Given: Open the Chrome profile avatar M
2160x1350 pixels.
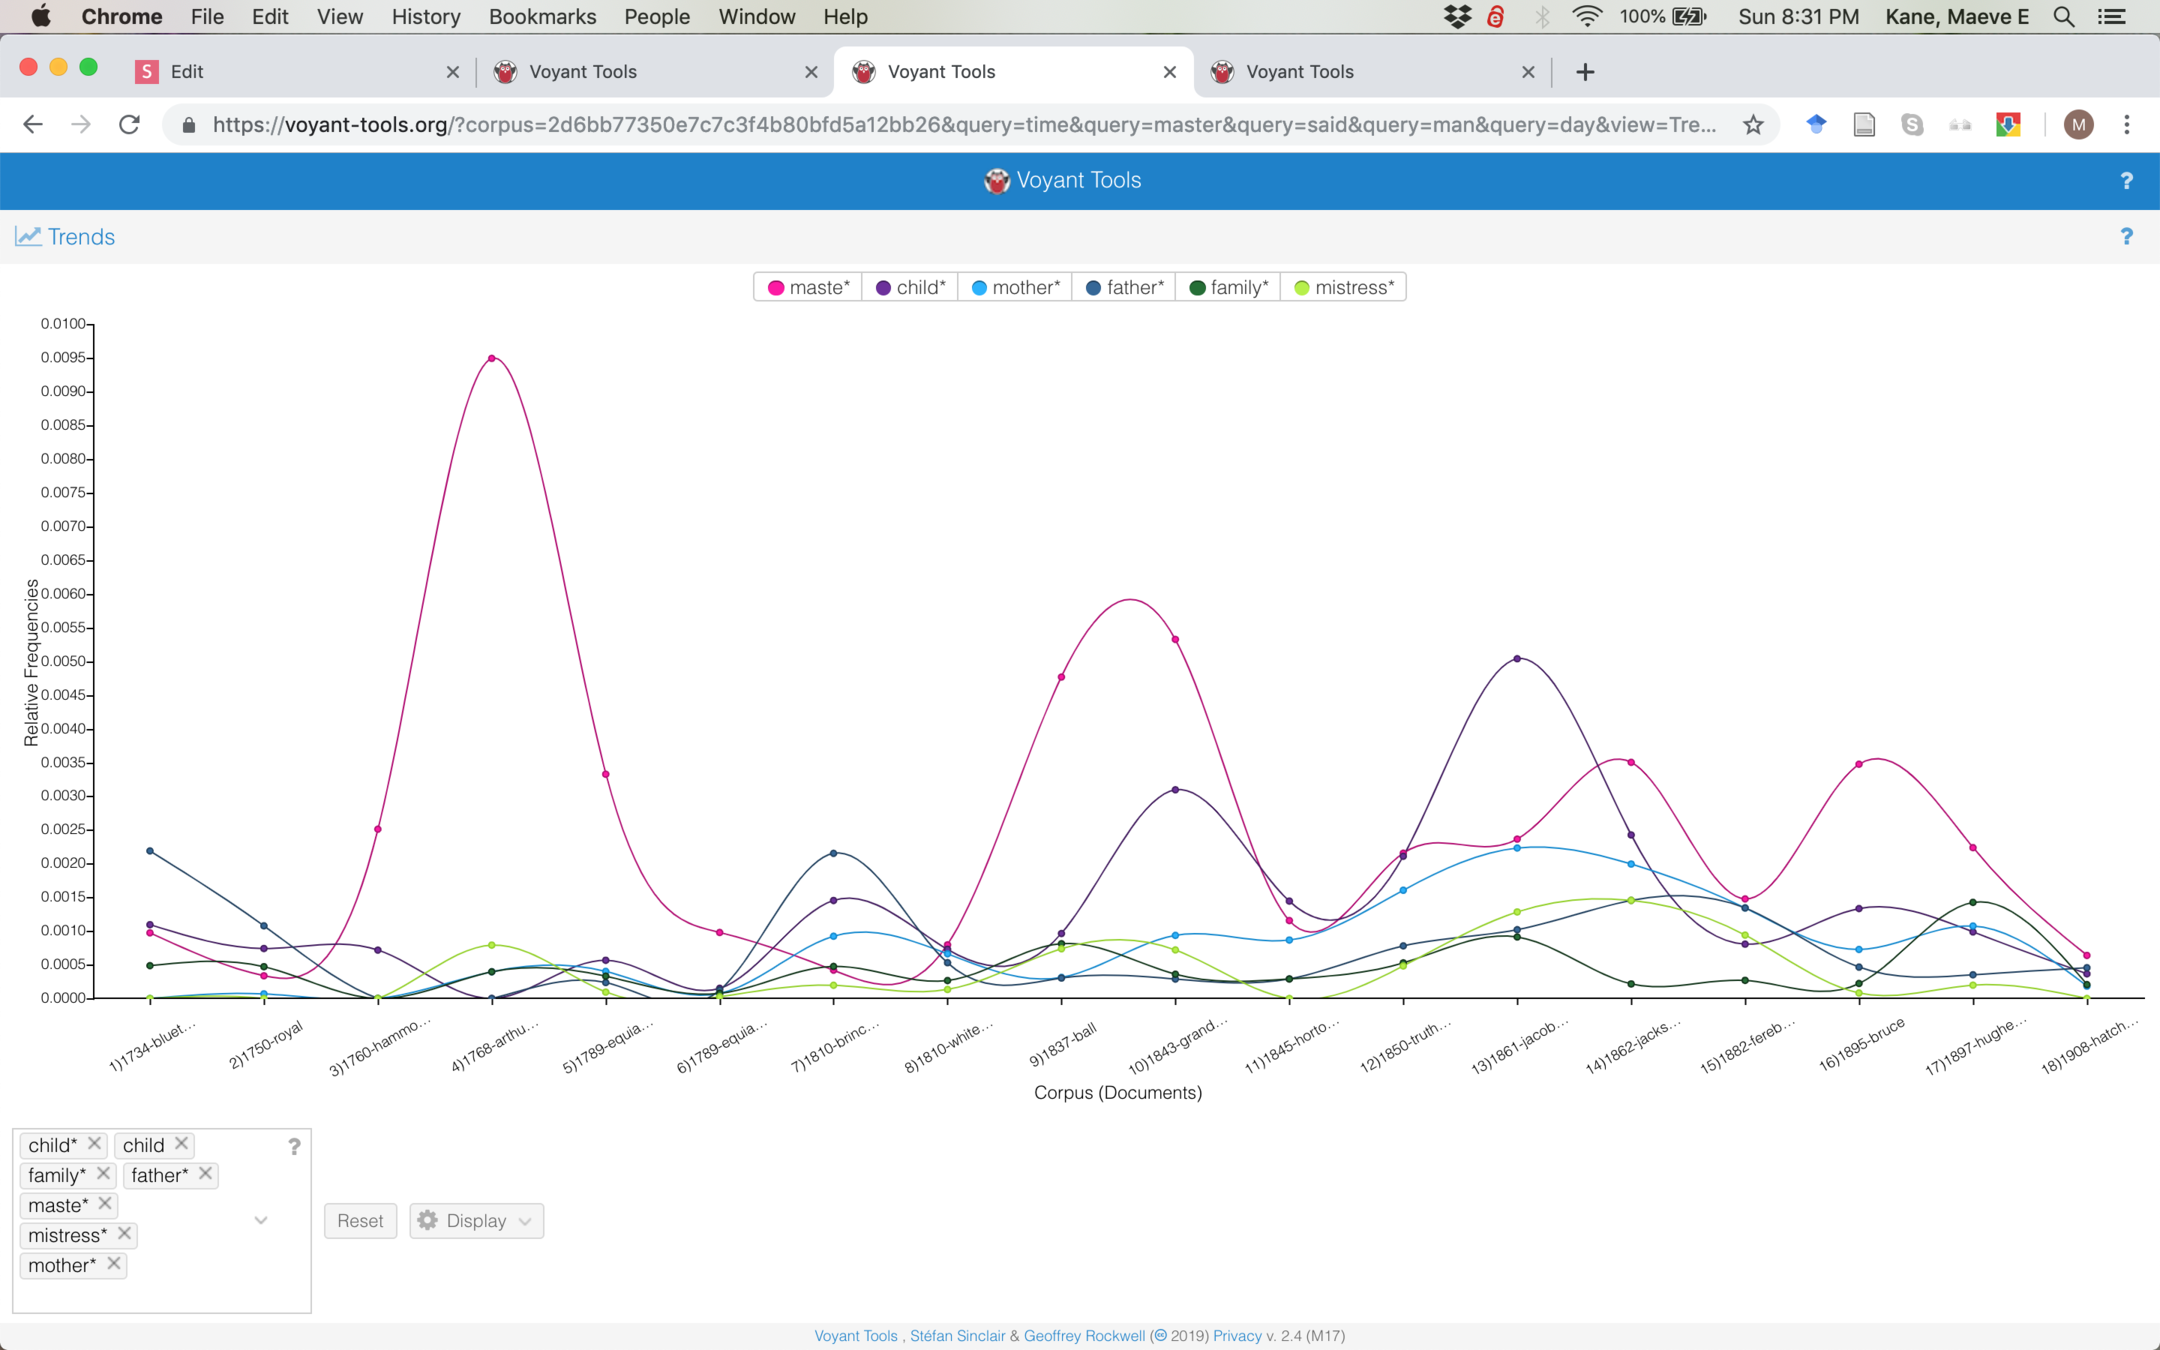Looking at the screenshot, I should 2078,125.
